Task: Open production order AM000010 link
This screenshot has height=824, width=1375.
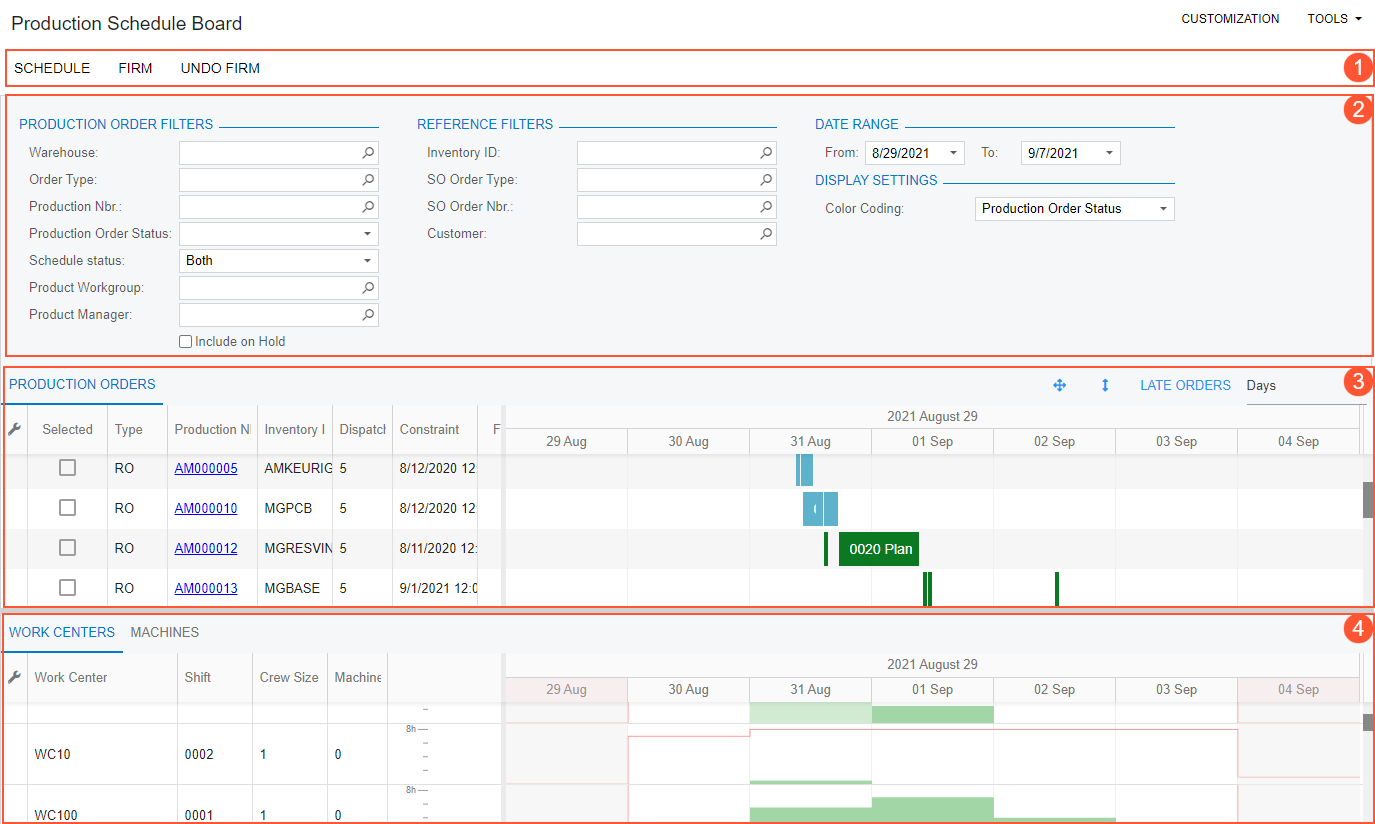Action: [x=206, y=508]
